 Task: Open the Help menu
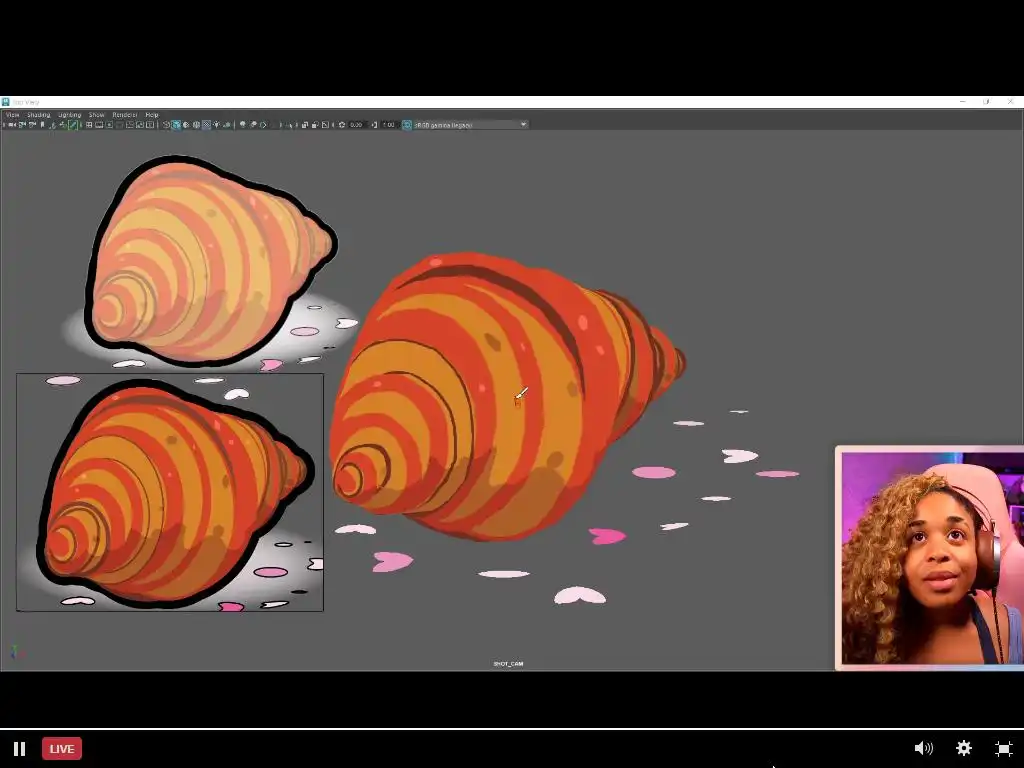coord(152,115)
